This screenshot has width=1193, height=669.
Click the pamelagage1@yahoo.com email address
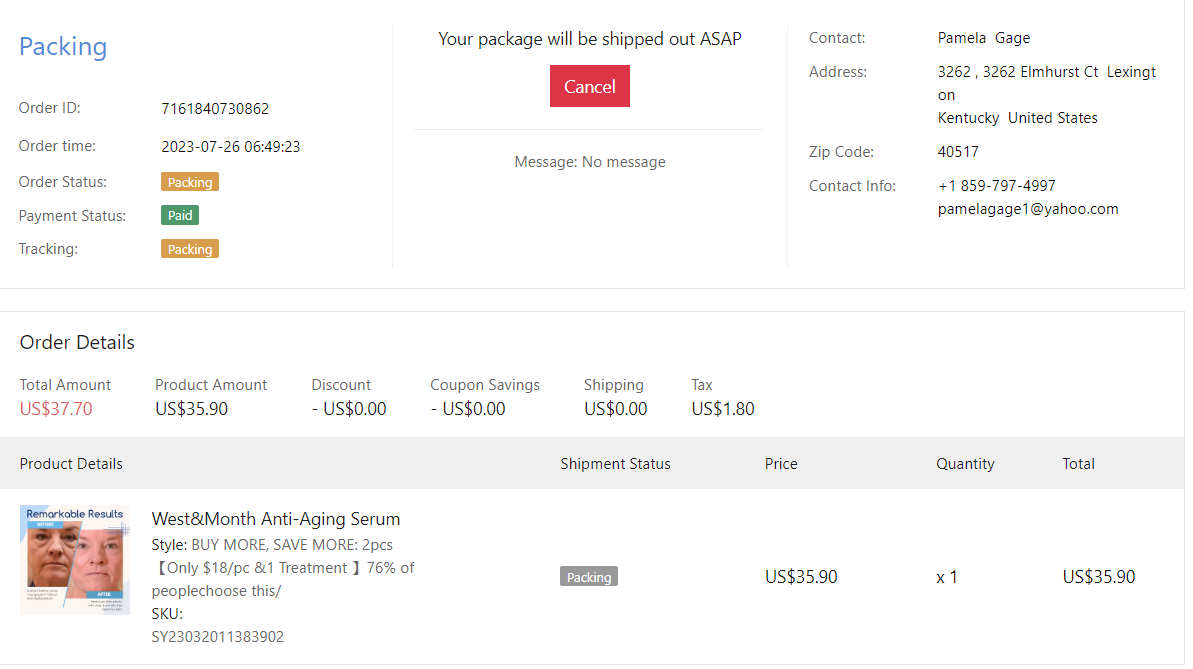point(1028,209)
